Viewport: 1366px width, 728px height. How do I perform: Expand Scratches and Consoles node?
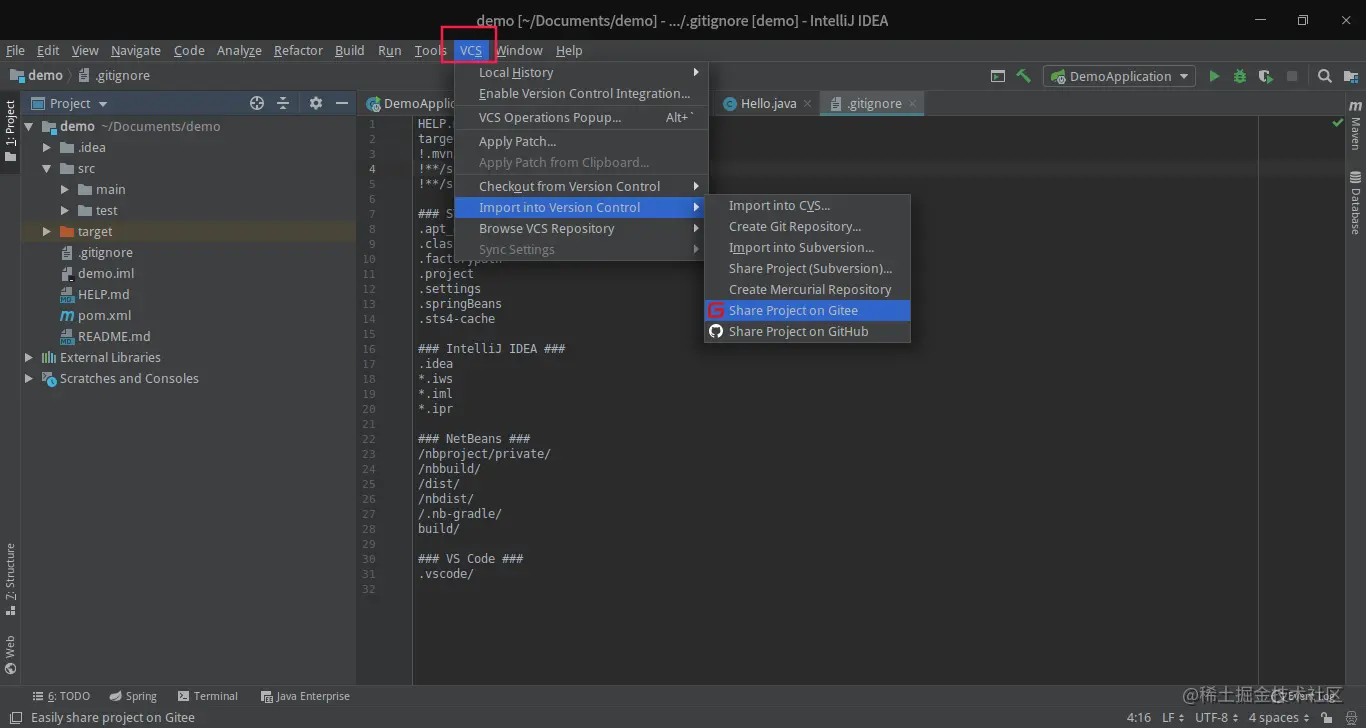29,379
